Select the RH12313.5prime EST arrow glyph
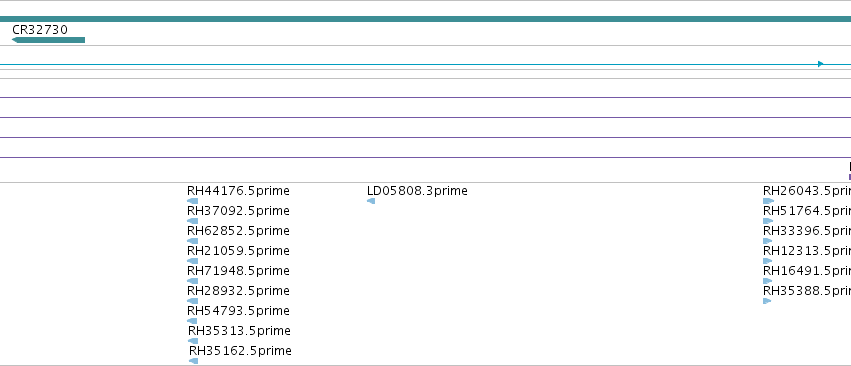The image size is (851, 366). (x=767, y=261)
